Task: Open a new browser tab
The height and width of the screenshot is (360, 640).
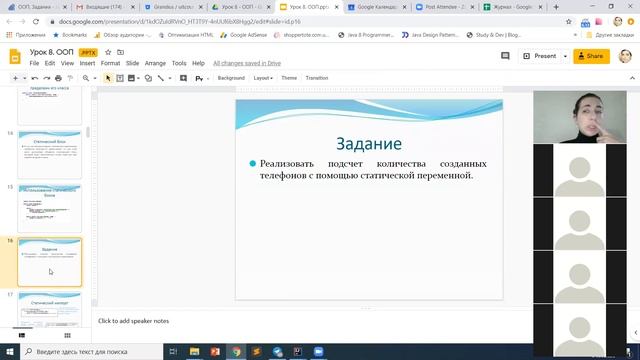Action: [x=556, y=7]
